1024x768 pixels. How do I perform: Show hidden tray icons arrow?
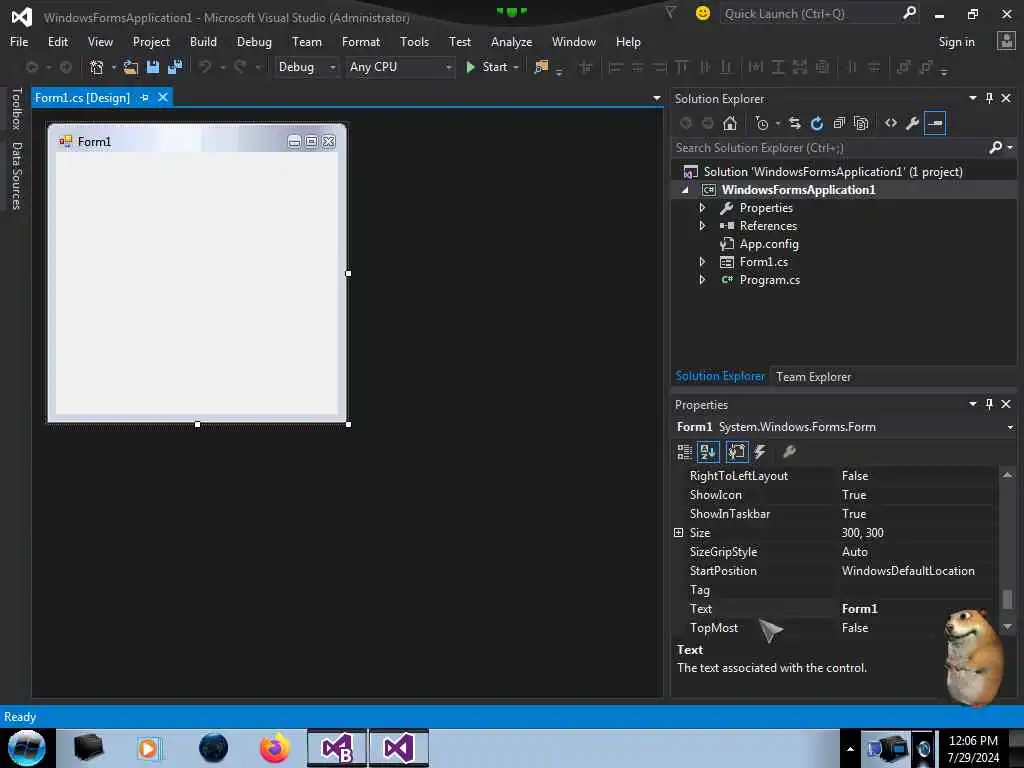coord(850,749)
